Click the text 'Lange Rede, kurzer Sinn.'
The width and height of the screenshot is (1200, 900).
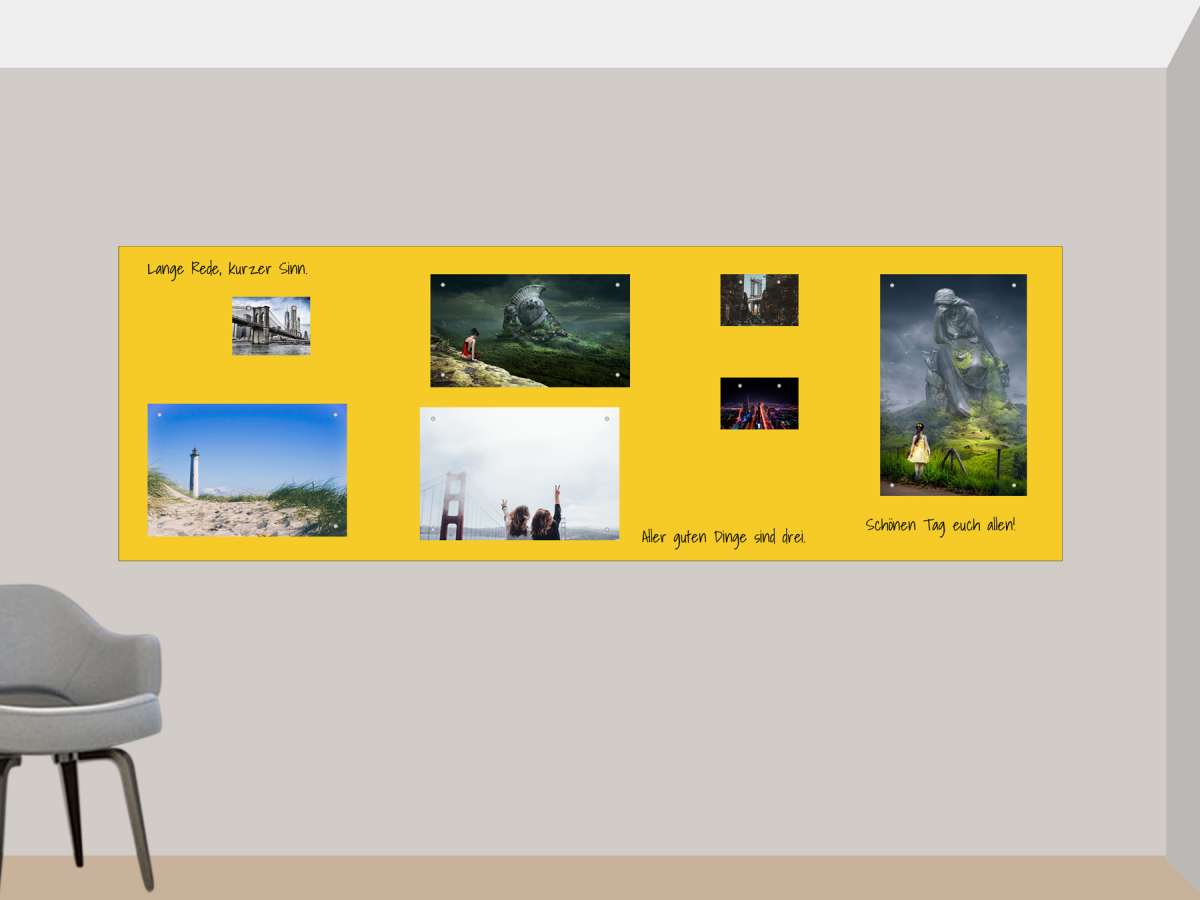click(x=227, y=269)
